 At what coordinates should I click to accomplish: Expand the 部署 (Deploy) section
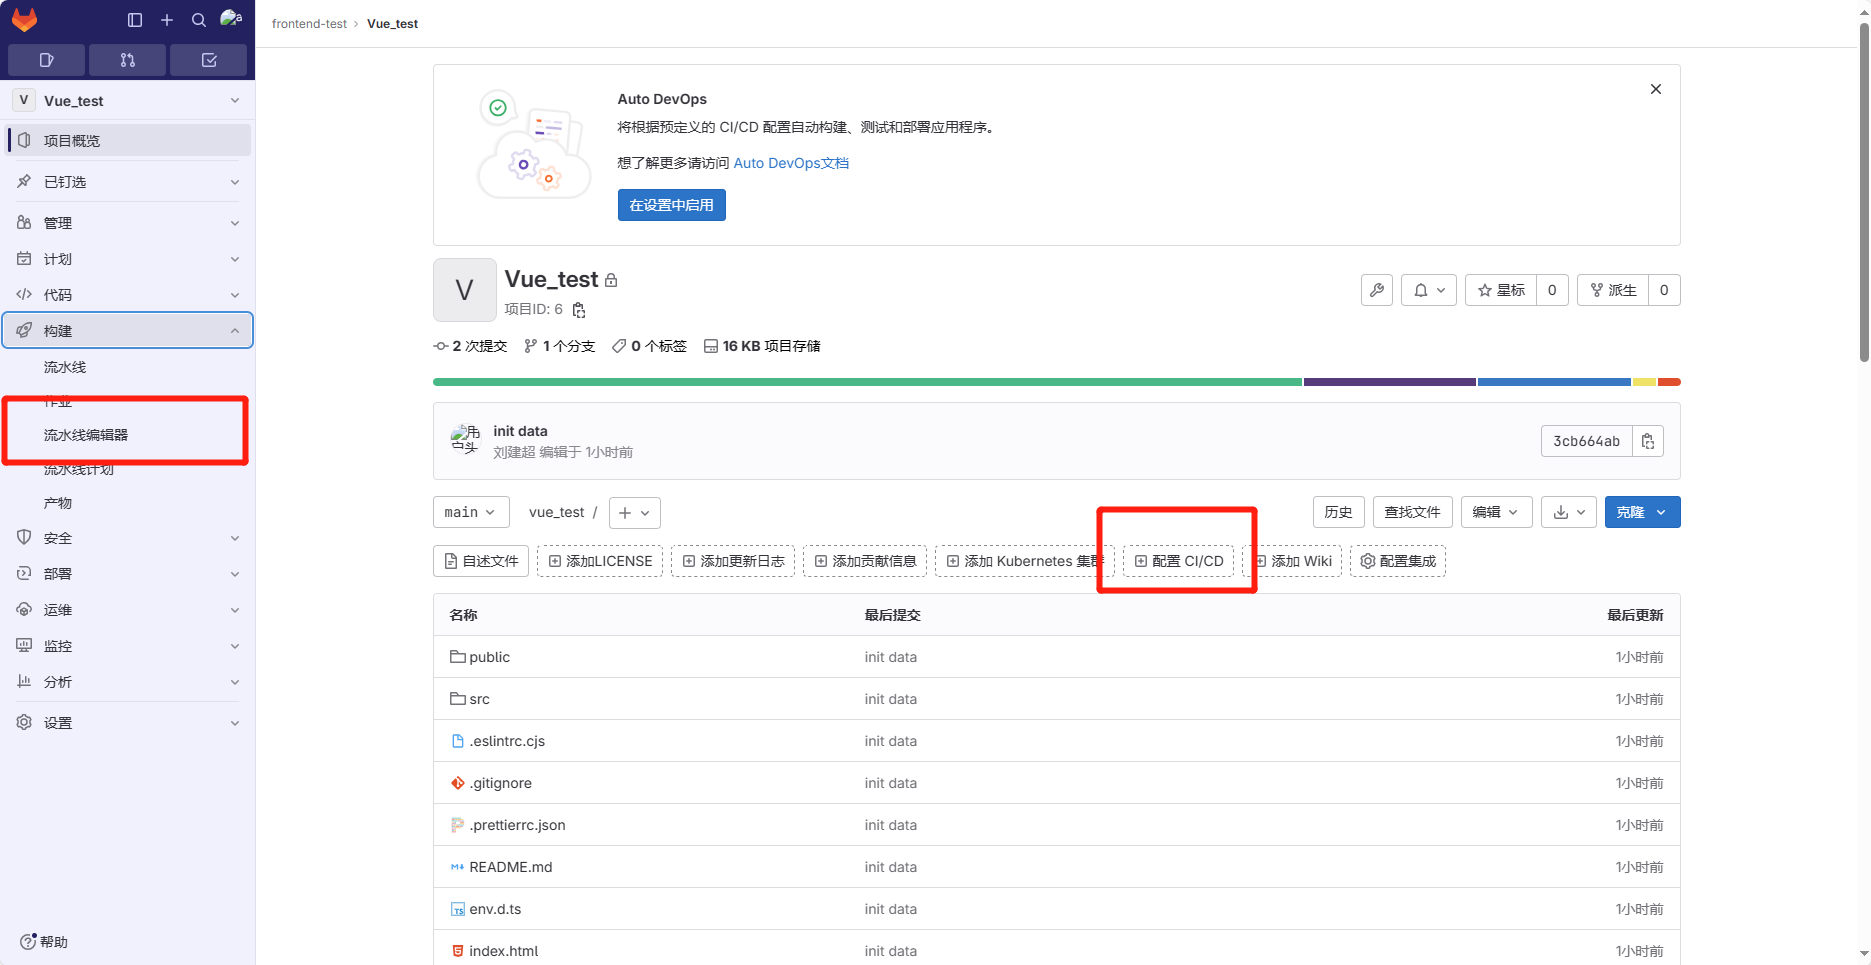pos(128,574)
